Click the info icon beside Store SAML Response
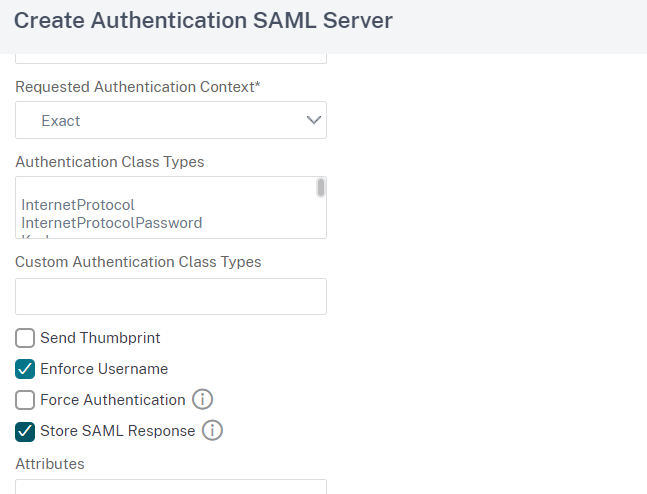 tap(212, 431)
